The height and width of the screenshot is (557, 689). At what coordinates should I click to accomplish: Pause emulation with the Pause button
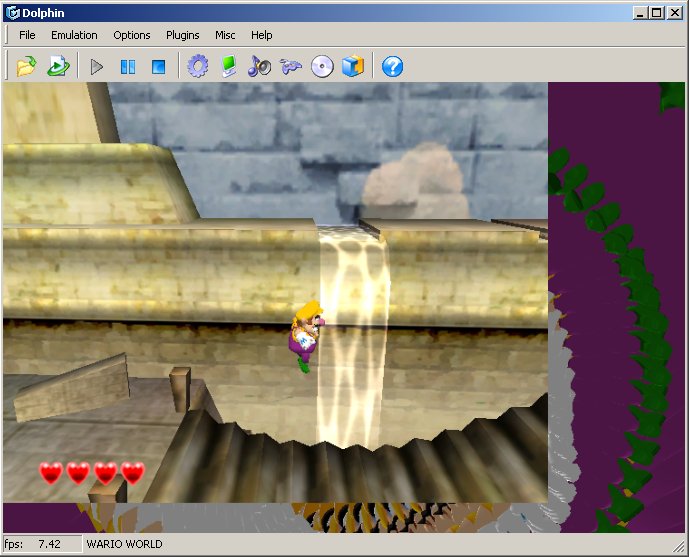128,67
